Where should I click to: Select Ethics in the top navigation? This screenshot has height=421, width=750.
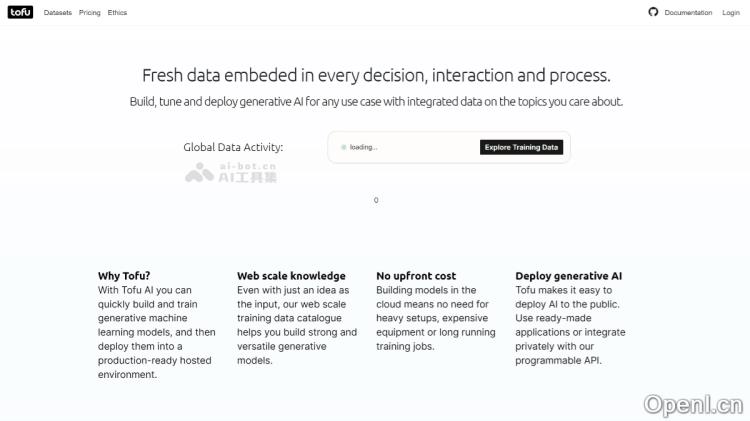tap(117, 13)
